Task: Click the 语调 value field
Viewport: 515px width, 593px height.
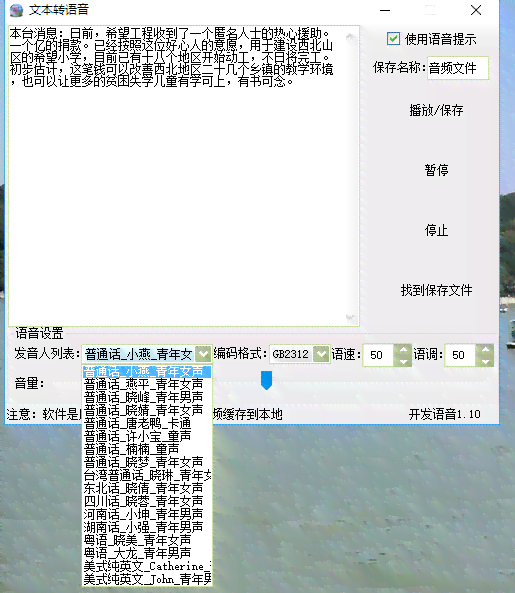Action: point(461,355)
